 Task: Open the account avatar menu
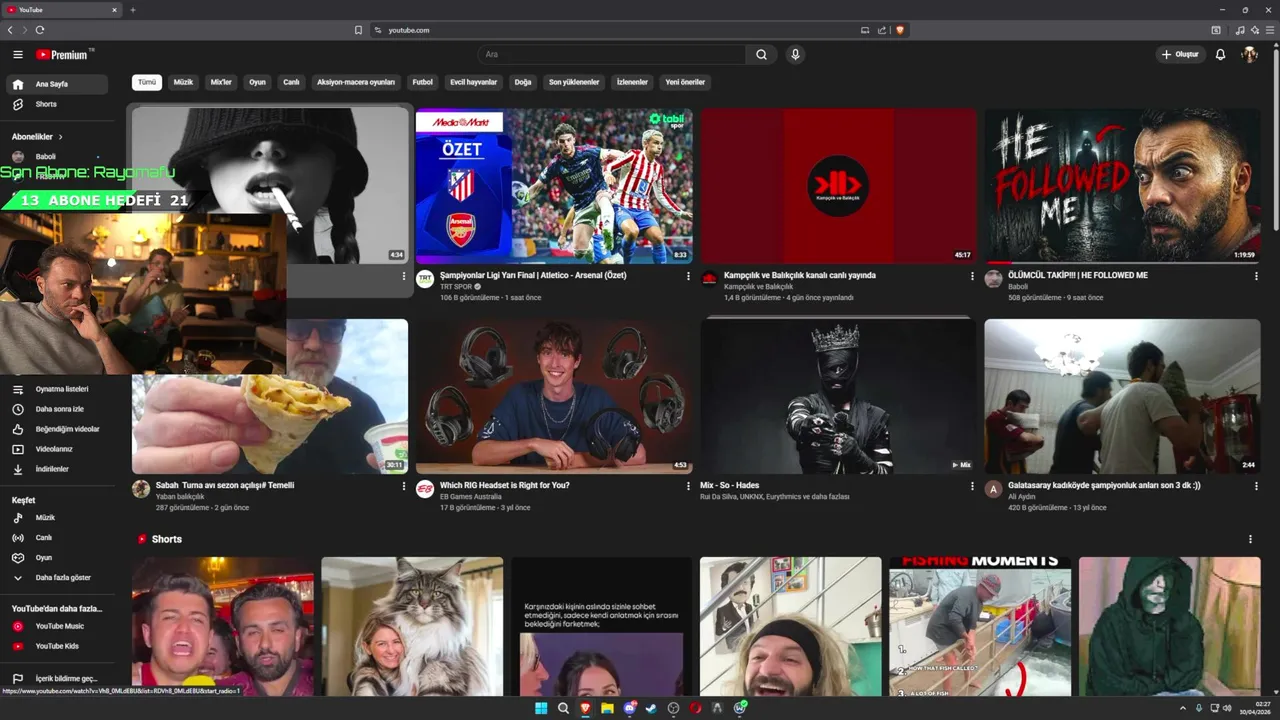(1249, 54)
